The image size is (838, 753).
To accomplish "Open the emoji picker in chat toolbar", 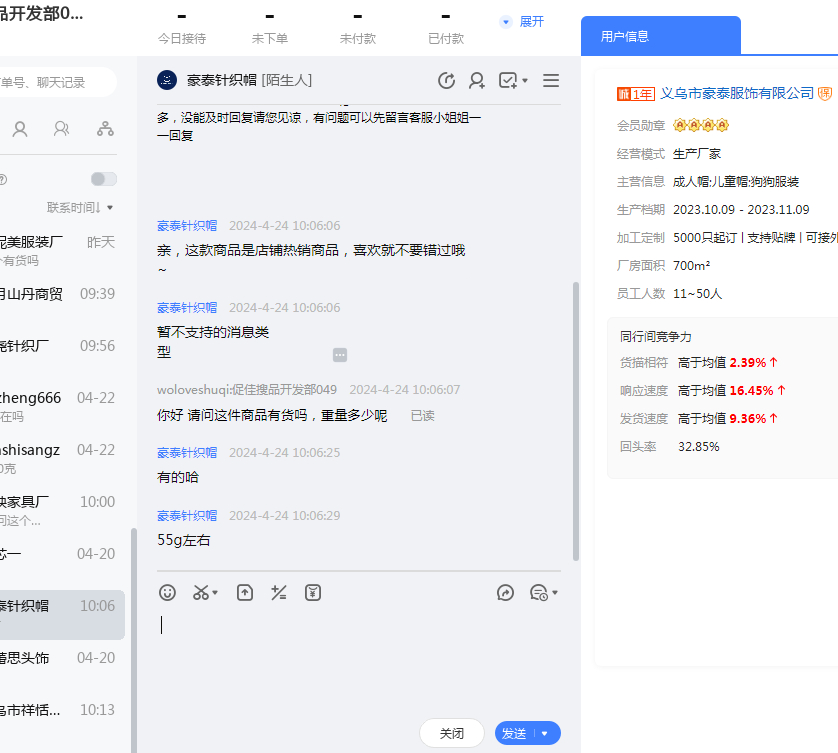I will pos(168,593).
